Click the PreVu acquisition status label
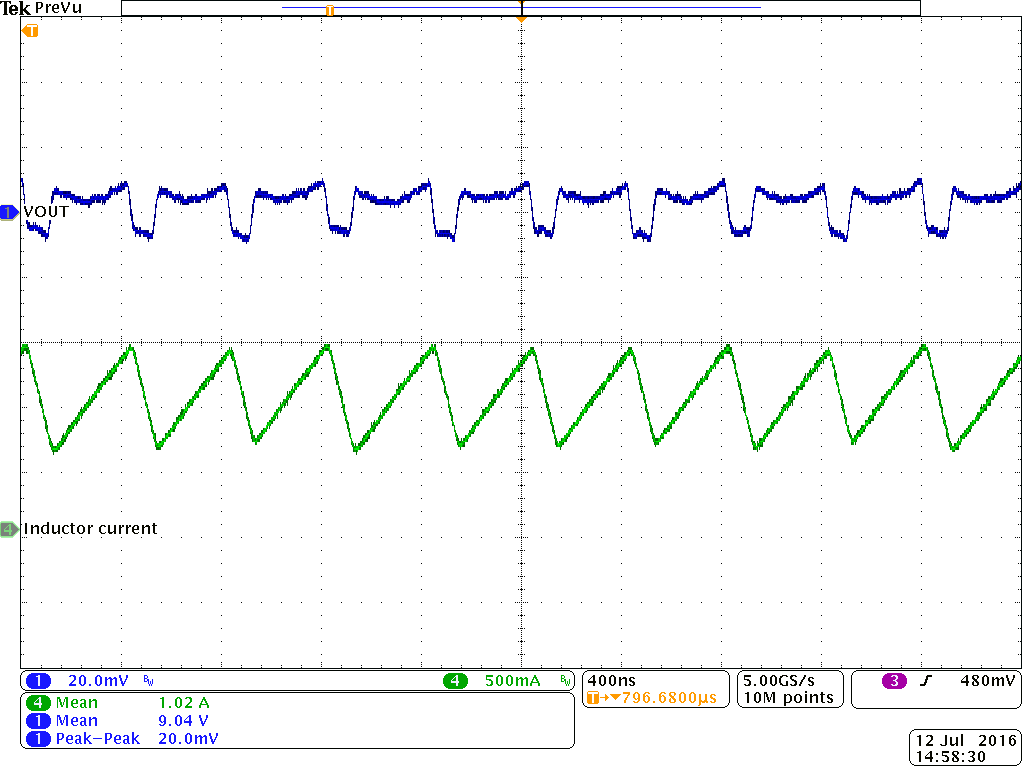Image resolution: width=1024 pixels, height=768 pixels. pyautogui.click(x=56, y=8)
